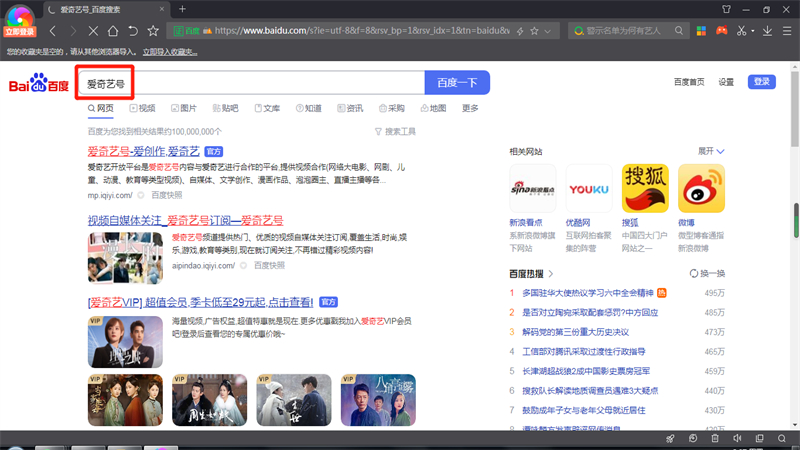Open address bar dropdown arrow
The image size is (800, 450).
tap(548, 31)
